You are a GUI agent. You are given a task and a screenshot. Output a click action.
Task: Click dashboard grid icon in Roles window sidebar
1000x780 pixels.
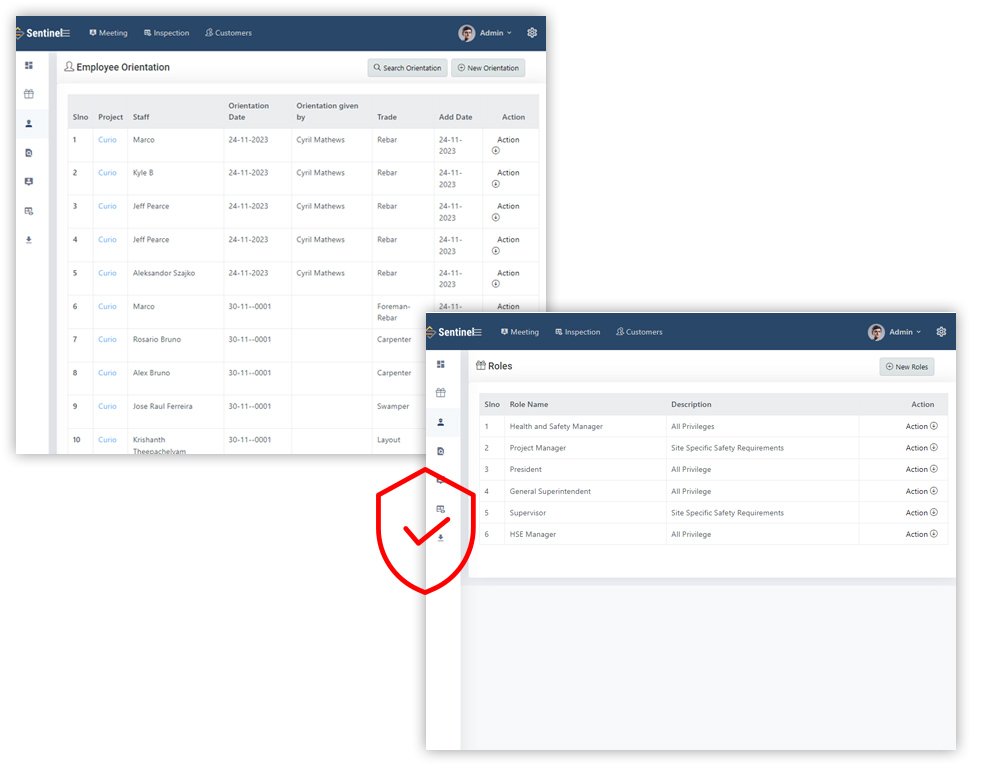(x=440, y=364)
